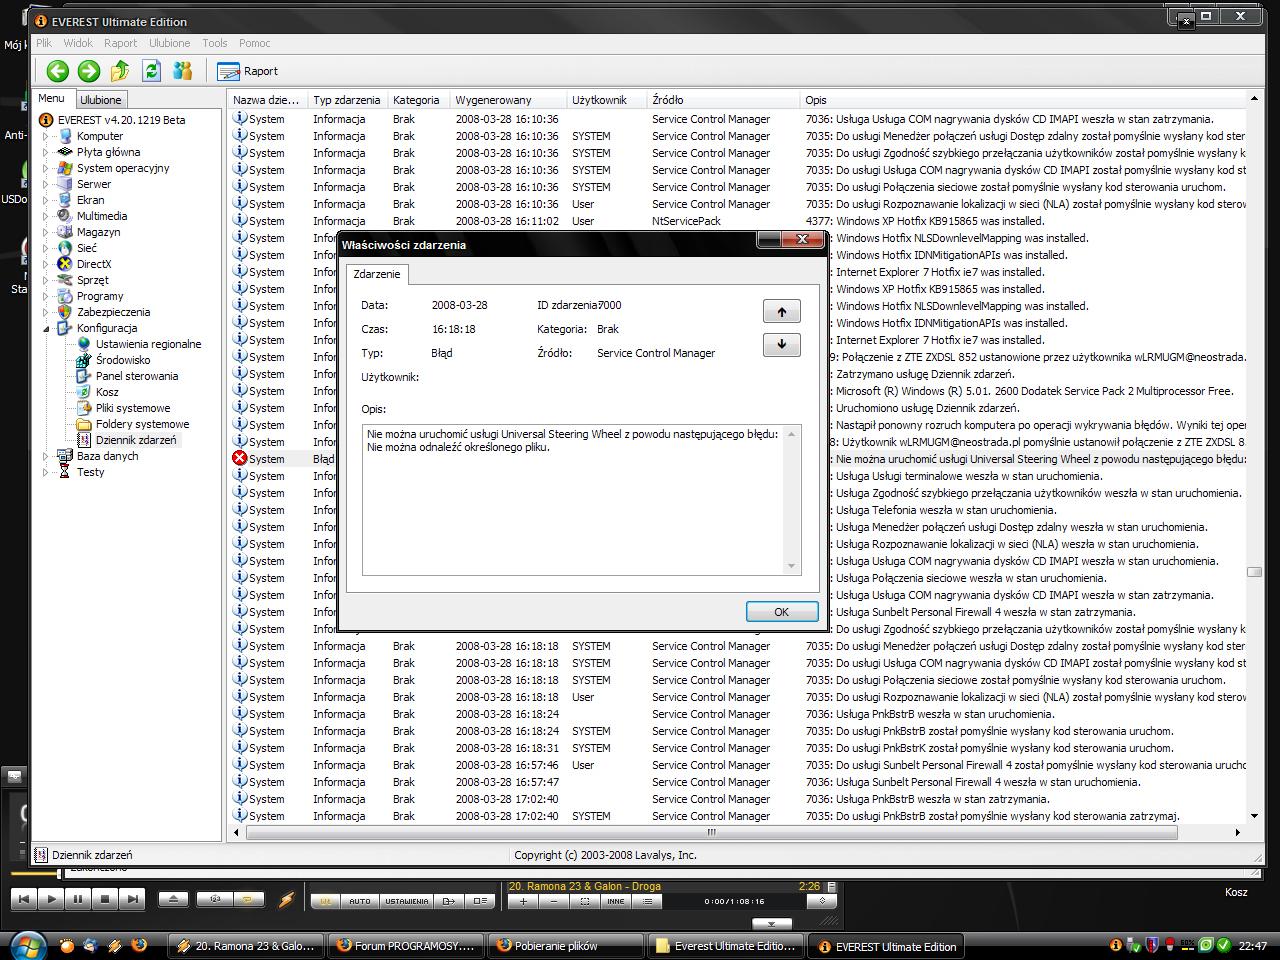Image resolution: width=1280 pixels, height=960 pixels.
Task: Open the Plik menu
Action: click(44, 43)
